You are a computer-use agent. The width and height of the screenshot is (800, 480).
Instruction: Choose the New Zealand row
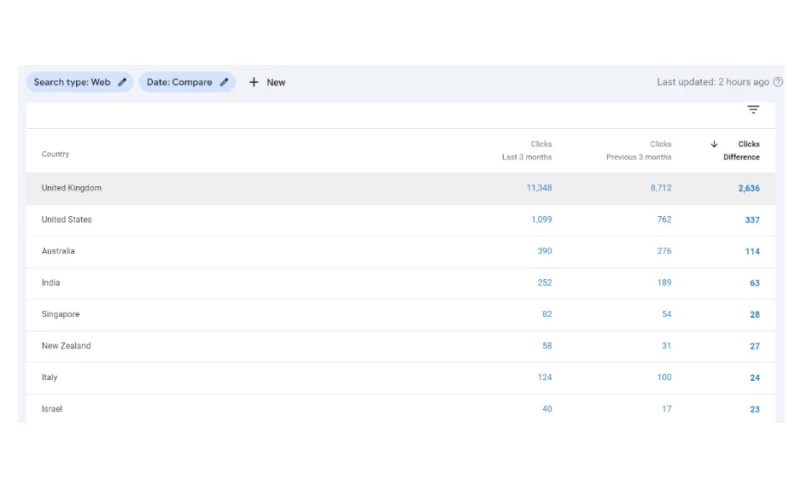click(x=66, y=346)
